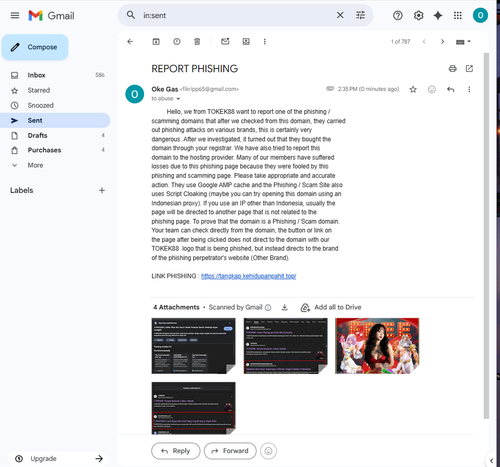
Task: Open search filter options icon
Action: [x=360, y=15]
